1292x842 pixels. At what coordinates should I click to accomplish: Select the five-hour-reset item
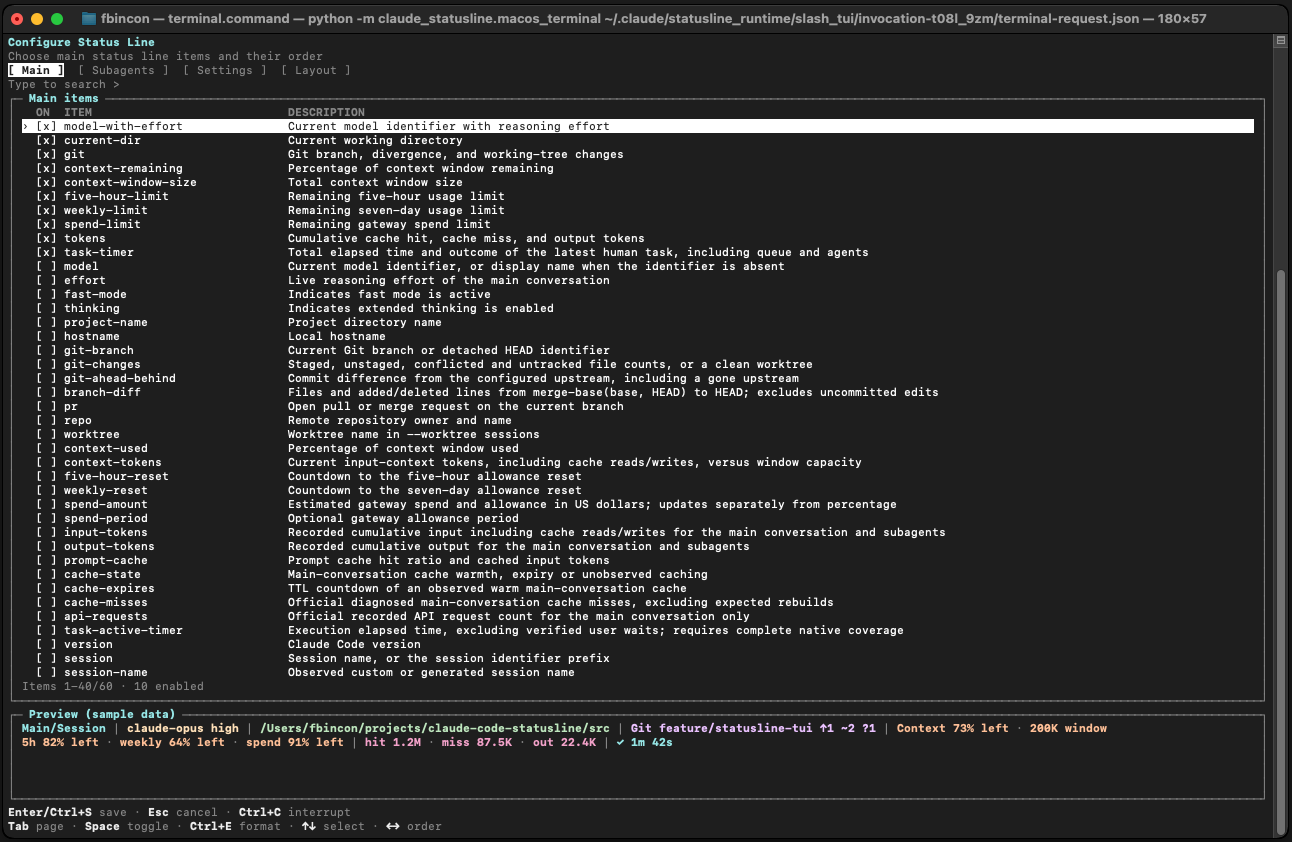116,477
